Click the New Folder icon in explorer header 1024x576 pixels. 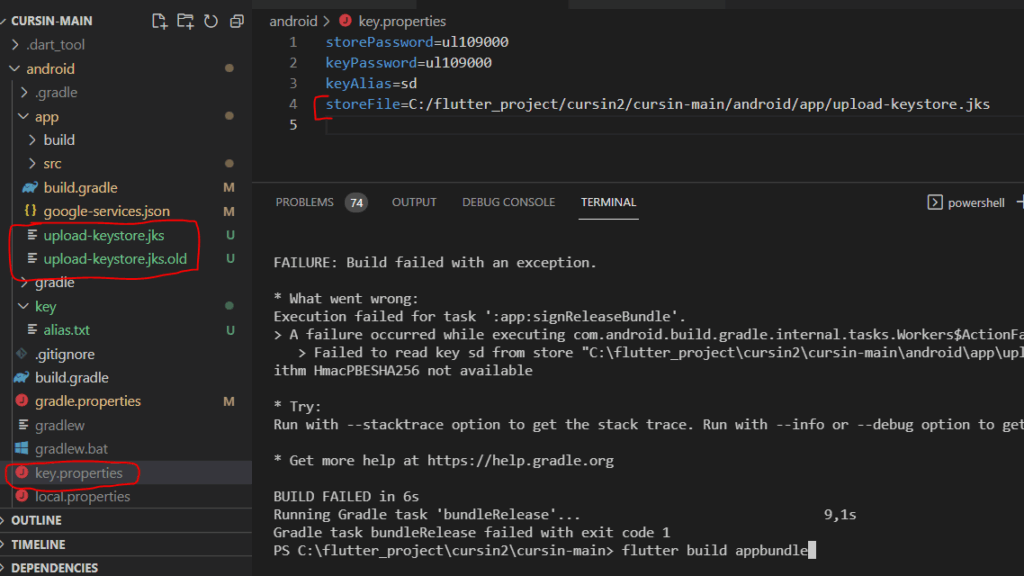tap(185, 21)
